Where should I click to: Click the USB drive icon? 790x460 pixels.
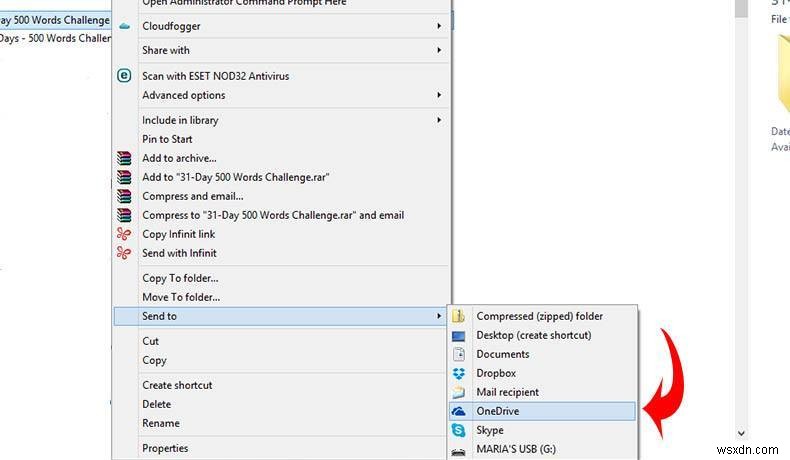[458, 452]
